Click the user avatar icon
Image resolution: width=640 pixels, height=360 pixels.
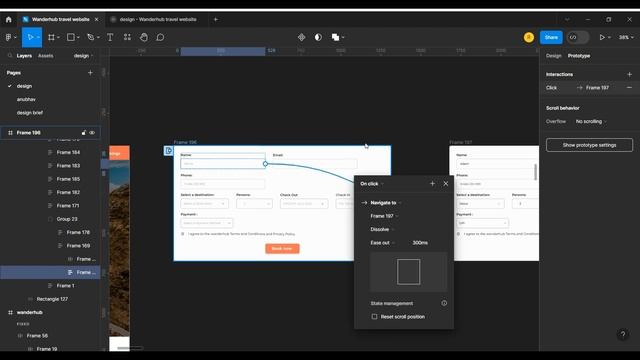tap(529, 37)
